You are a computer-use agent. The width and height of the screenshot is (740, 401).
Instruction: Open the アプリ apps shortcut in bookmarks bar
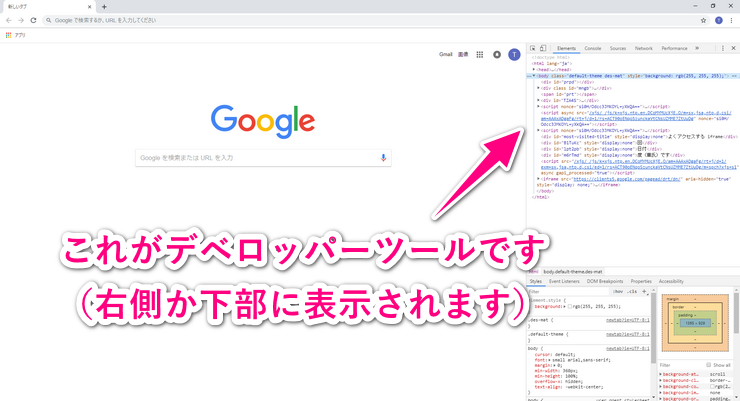click(16, 35)
